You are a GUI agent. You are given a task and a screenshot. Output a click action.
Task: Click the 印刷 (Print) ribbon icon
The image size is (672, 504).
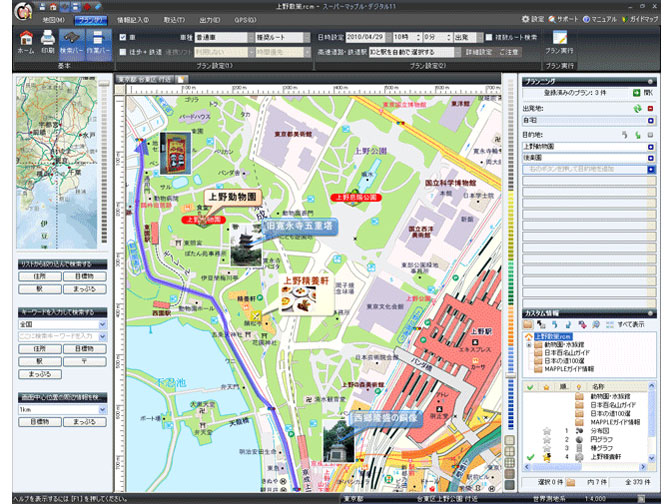coord(48,42)
